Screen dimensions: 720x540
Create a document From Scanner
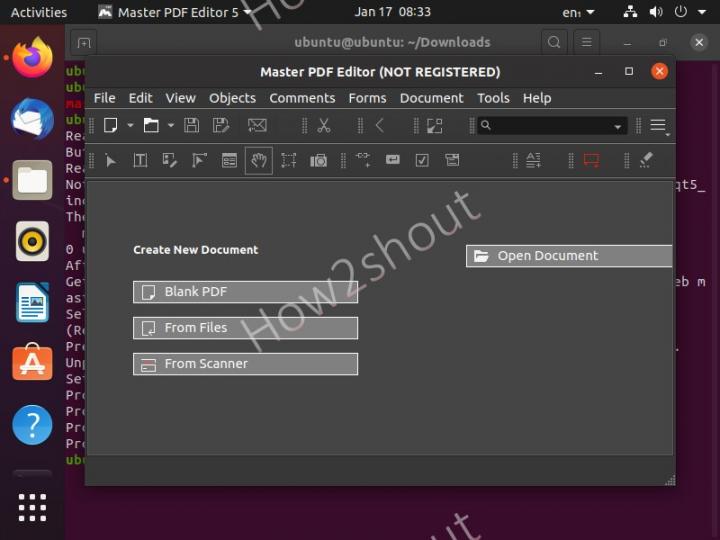(245, 364)
